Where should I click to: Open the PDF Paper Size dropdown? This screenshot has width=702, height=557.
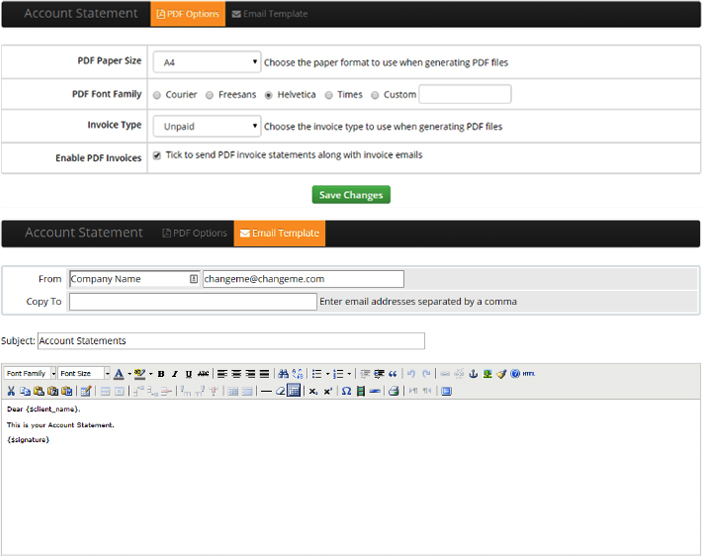coord(206,62)
